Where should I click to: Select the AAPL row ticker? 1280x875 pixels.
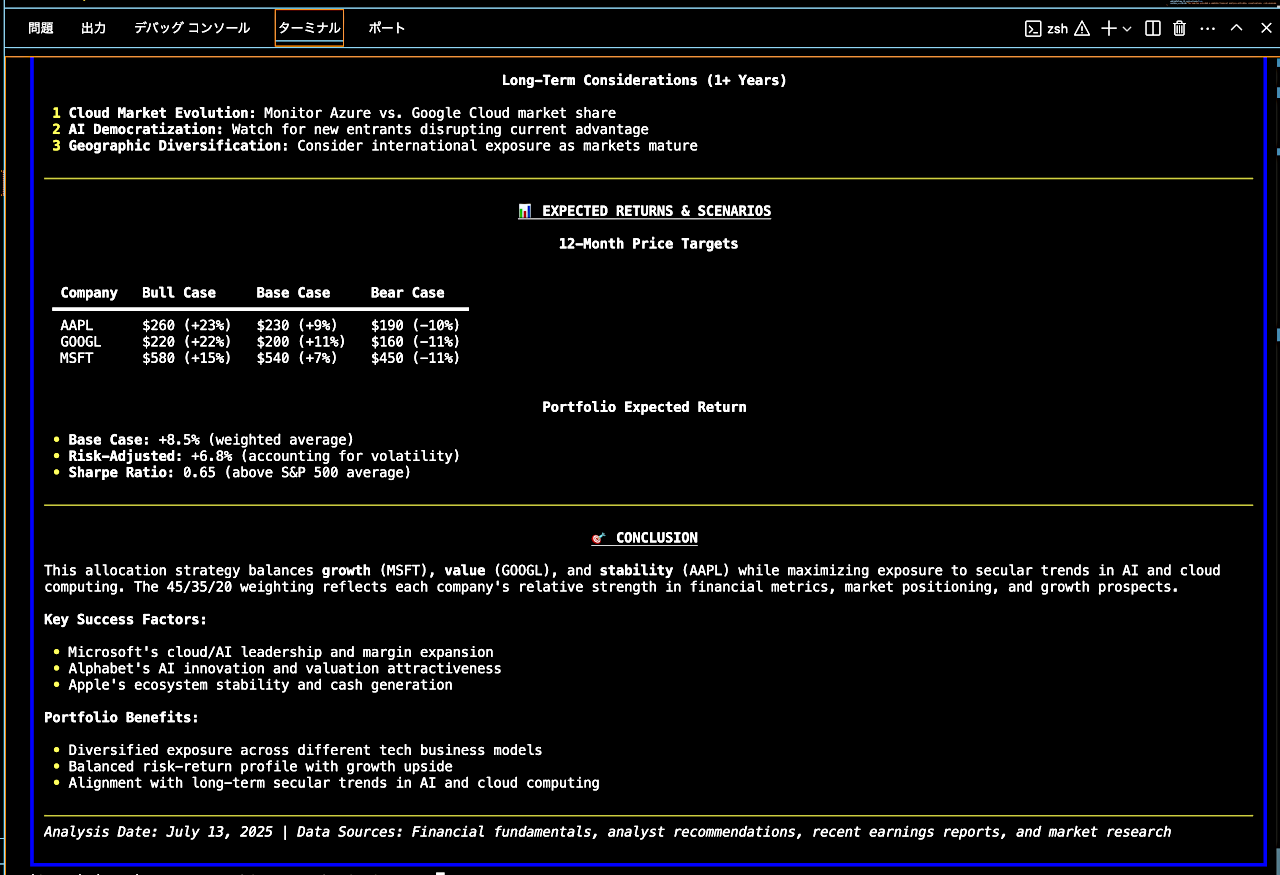[76, 325]
